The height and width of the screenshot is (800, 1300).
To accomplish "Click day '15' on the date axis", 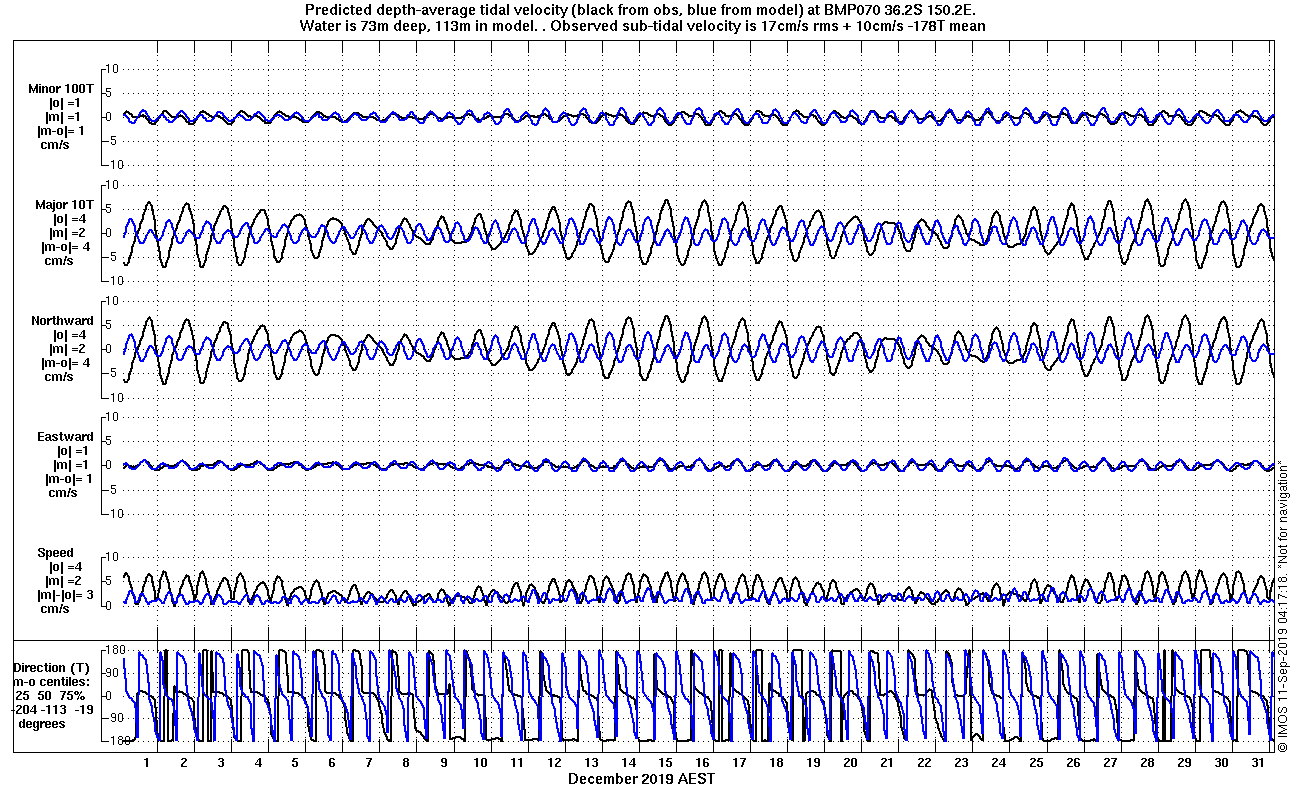I will (x=665, y=762).
